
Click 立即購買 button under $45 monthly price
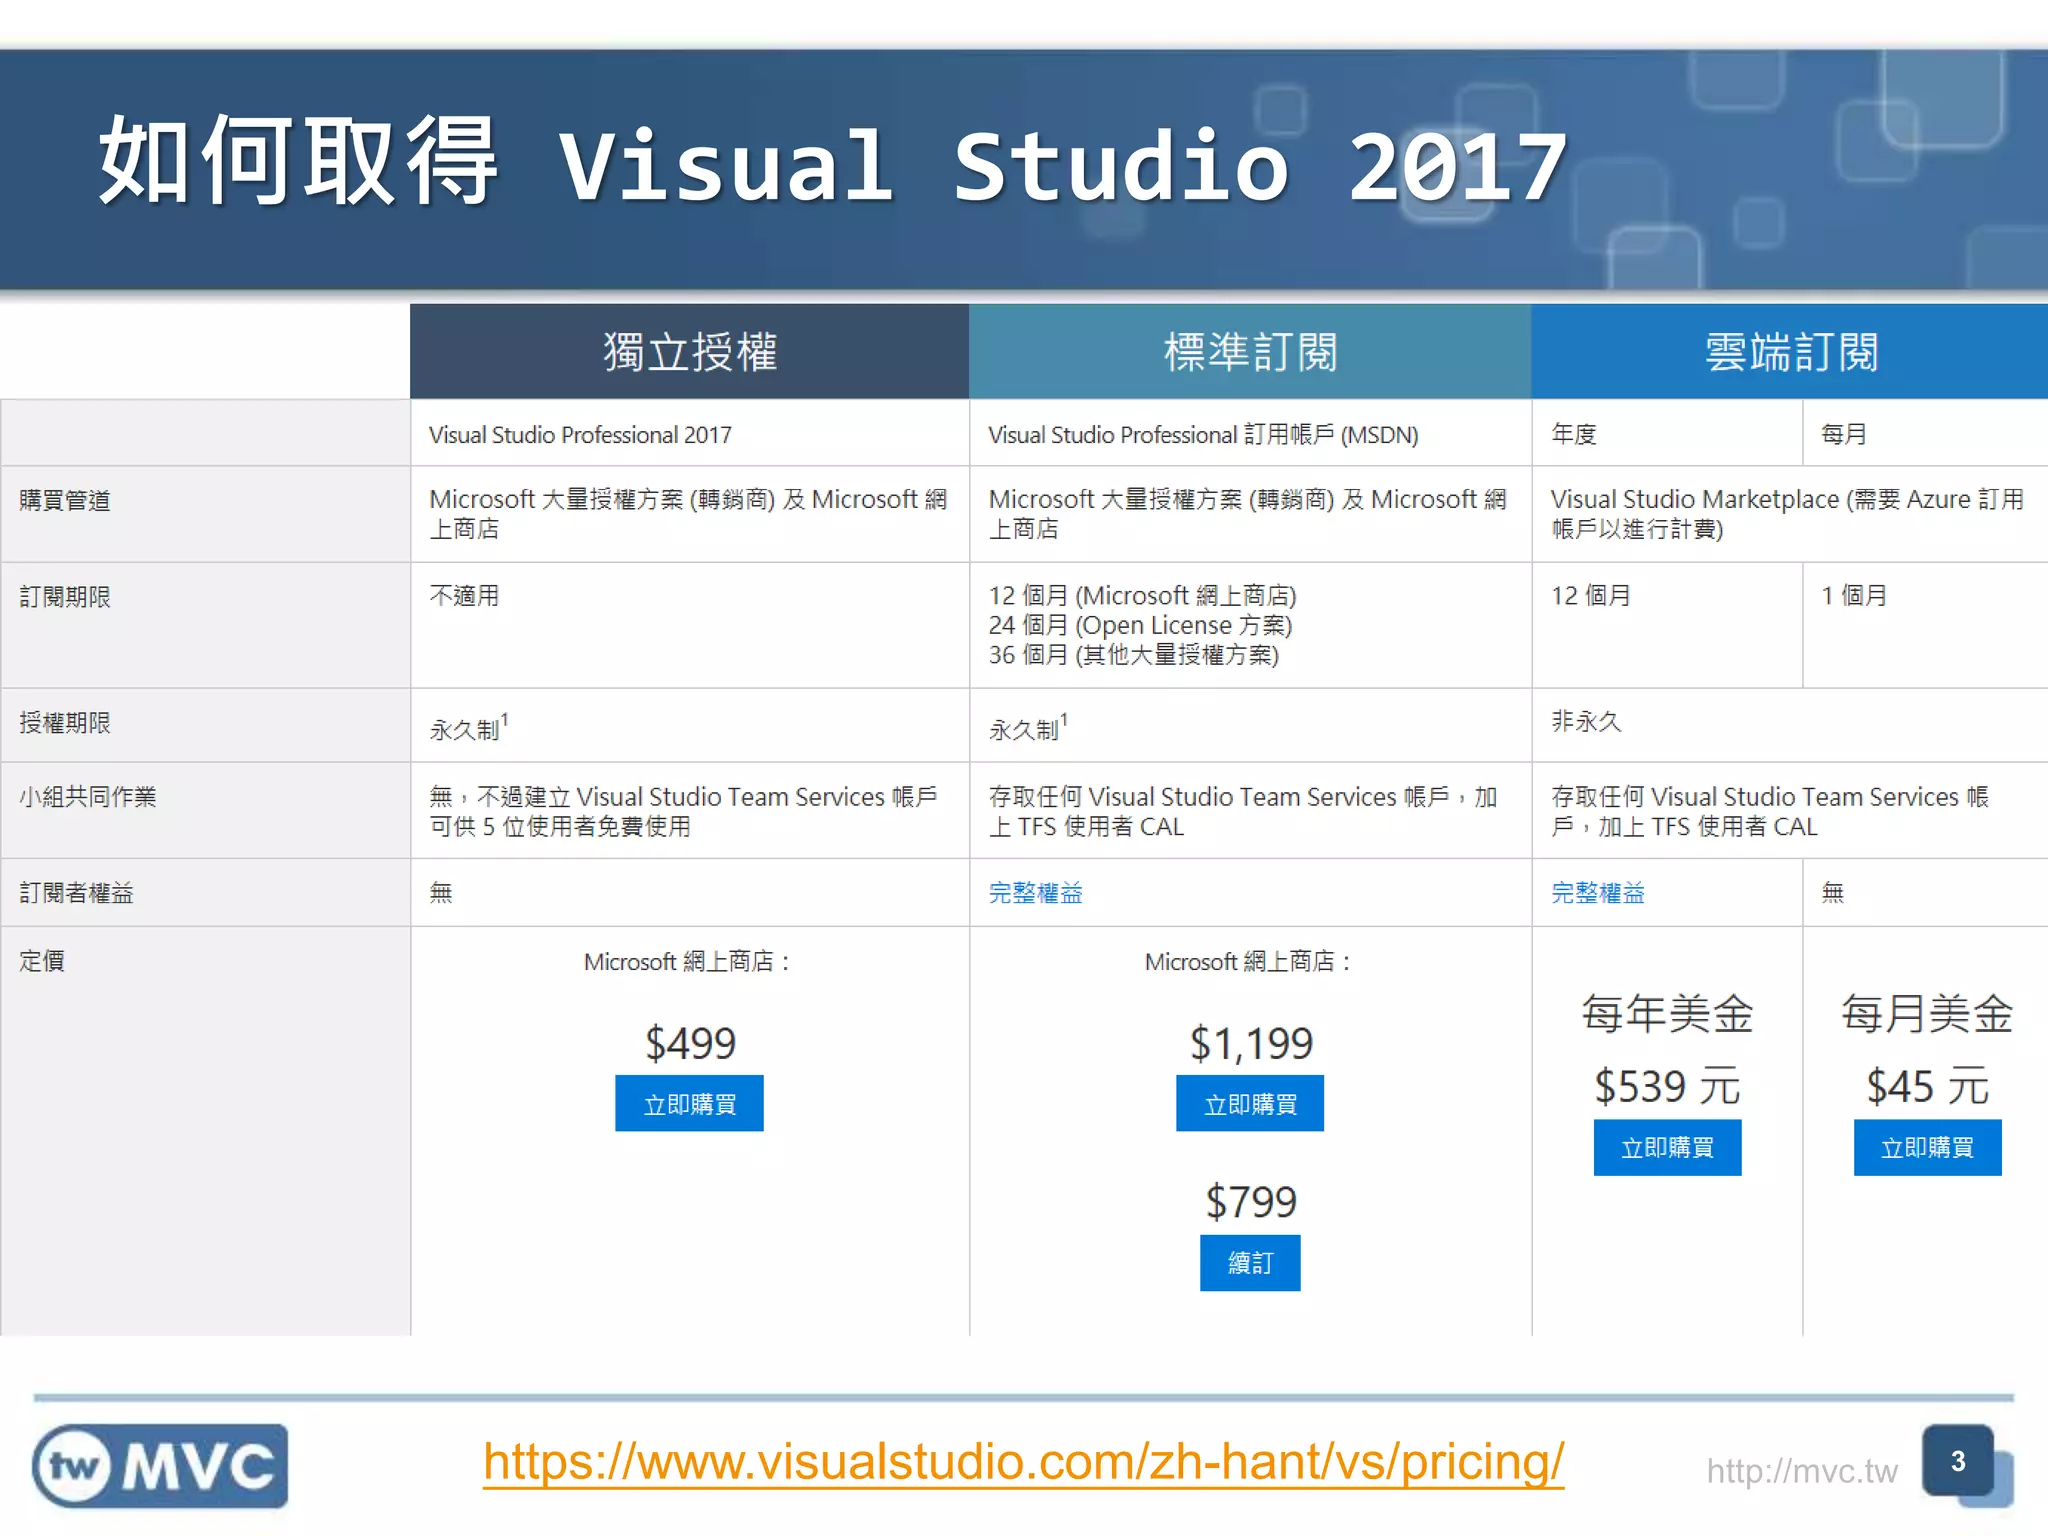click(x=1927, y=1147)
